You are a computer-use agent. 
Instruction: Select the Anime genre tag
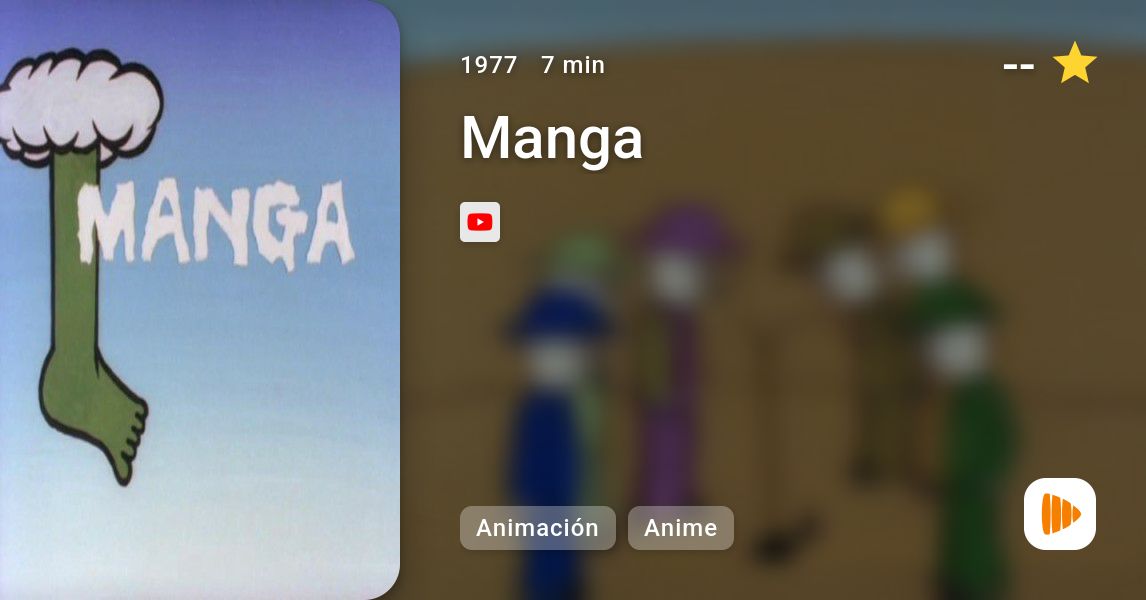click(680, 528)
